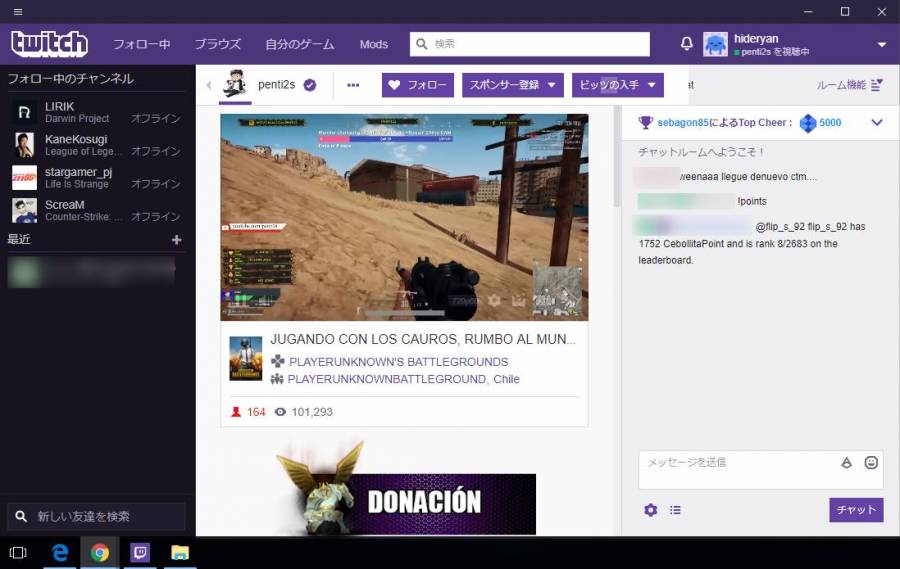Click the DONACIÓN panel banner

(406, 489)
